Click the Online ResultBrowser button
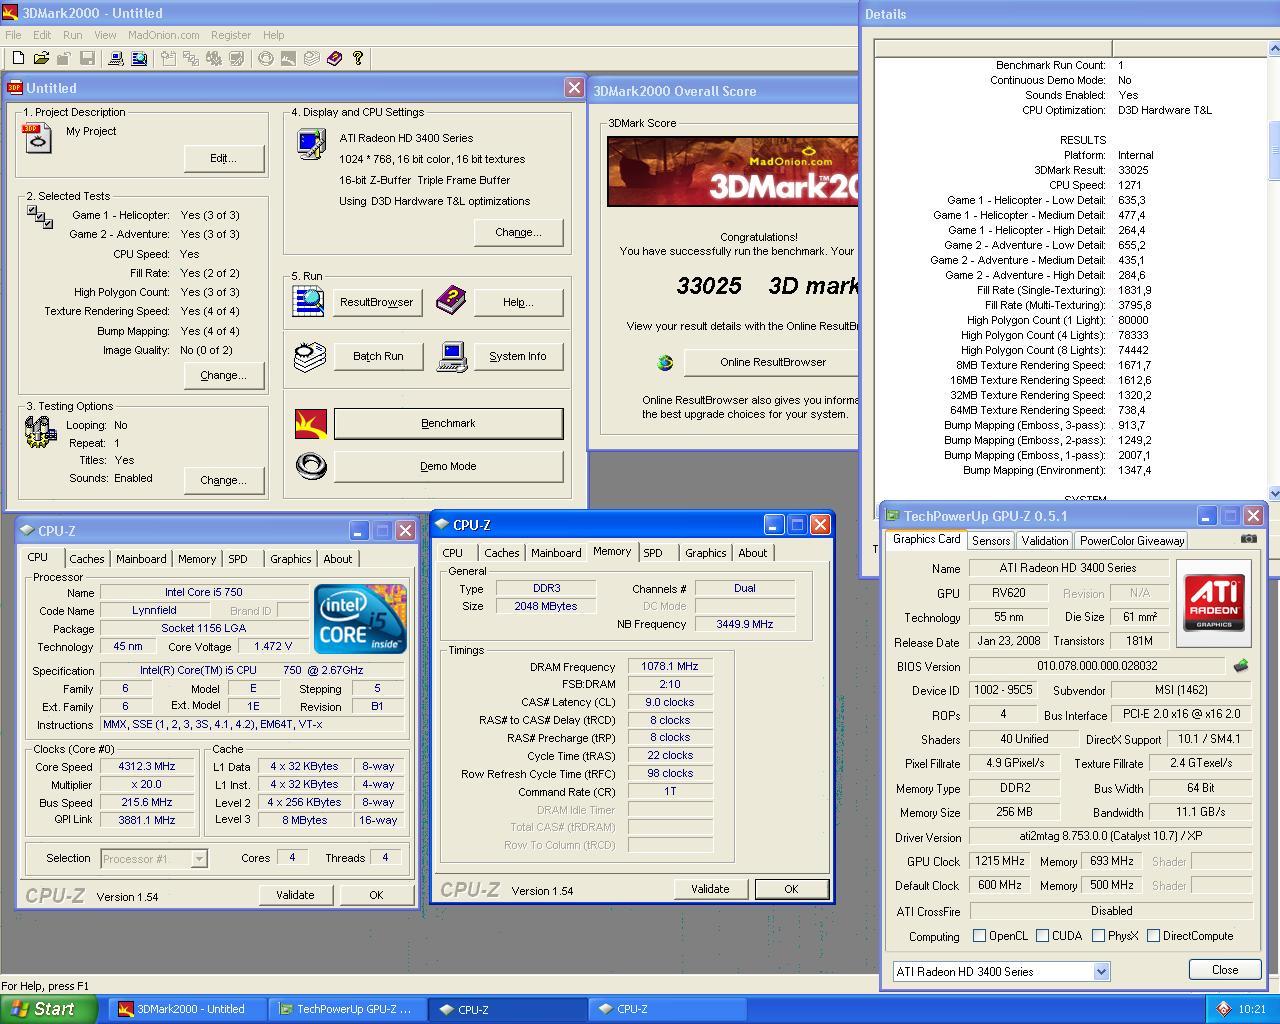 click(772, 362)
